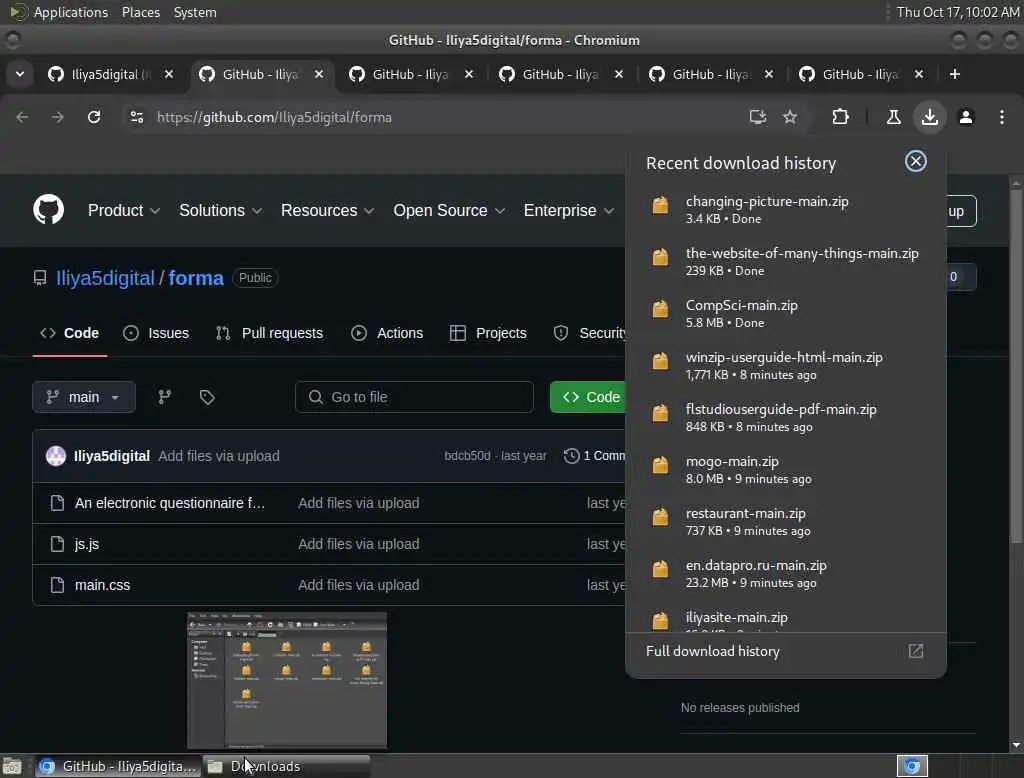The height and width of the screenshot is (778, 1024).
Task: Expand the Resources menu
Action: click(327, 210)
